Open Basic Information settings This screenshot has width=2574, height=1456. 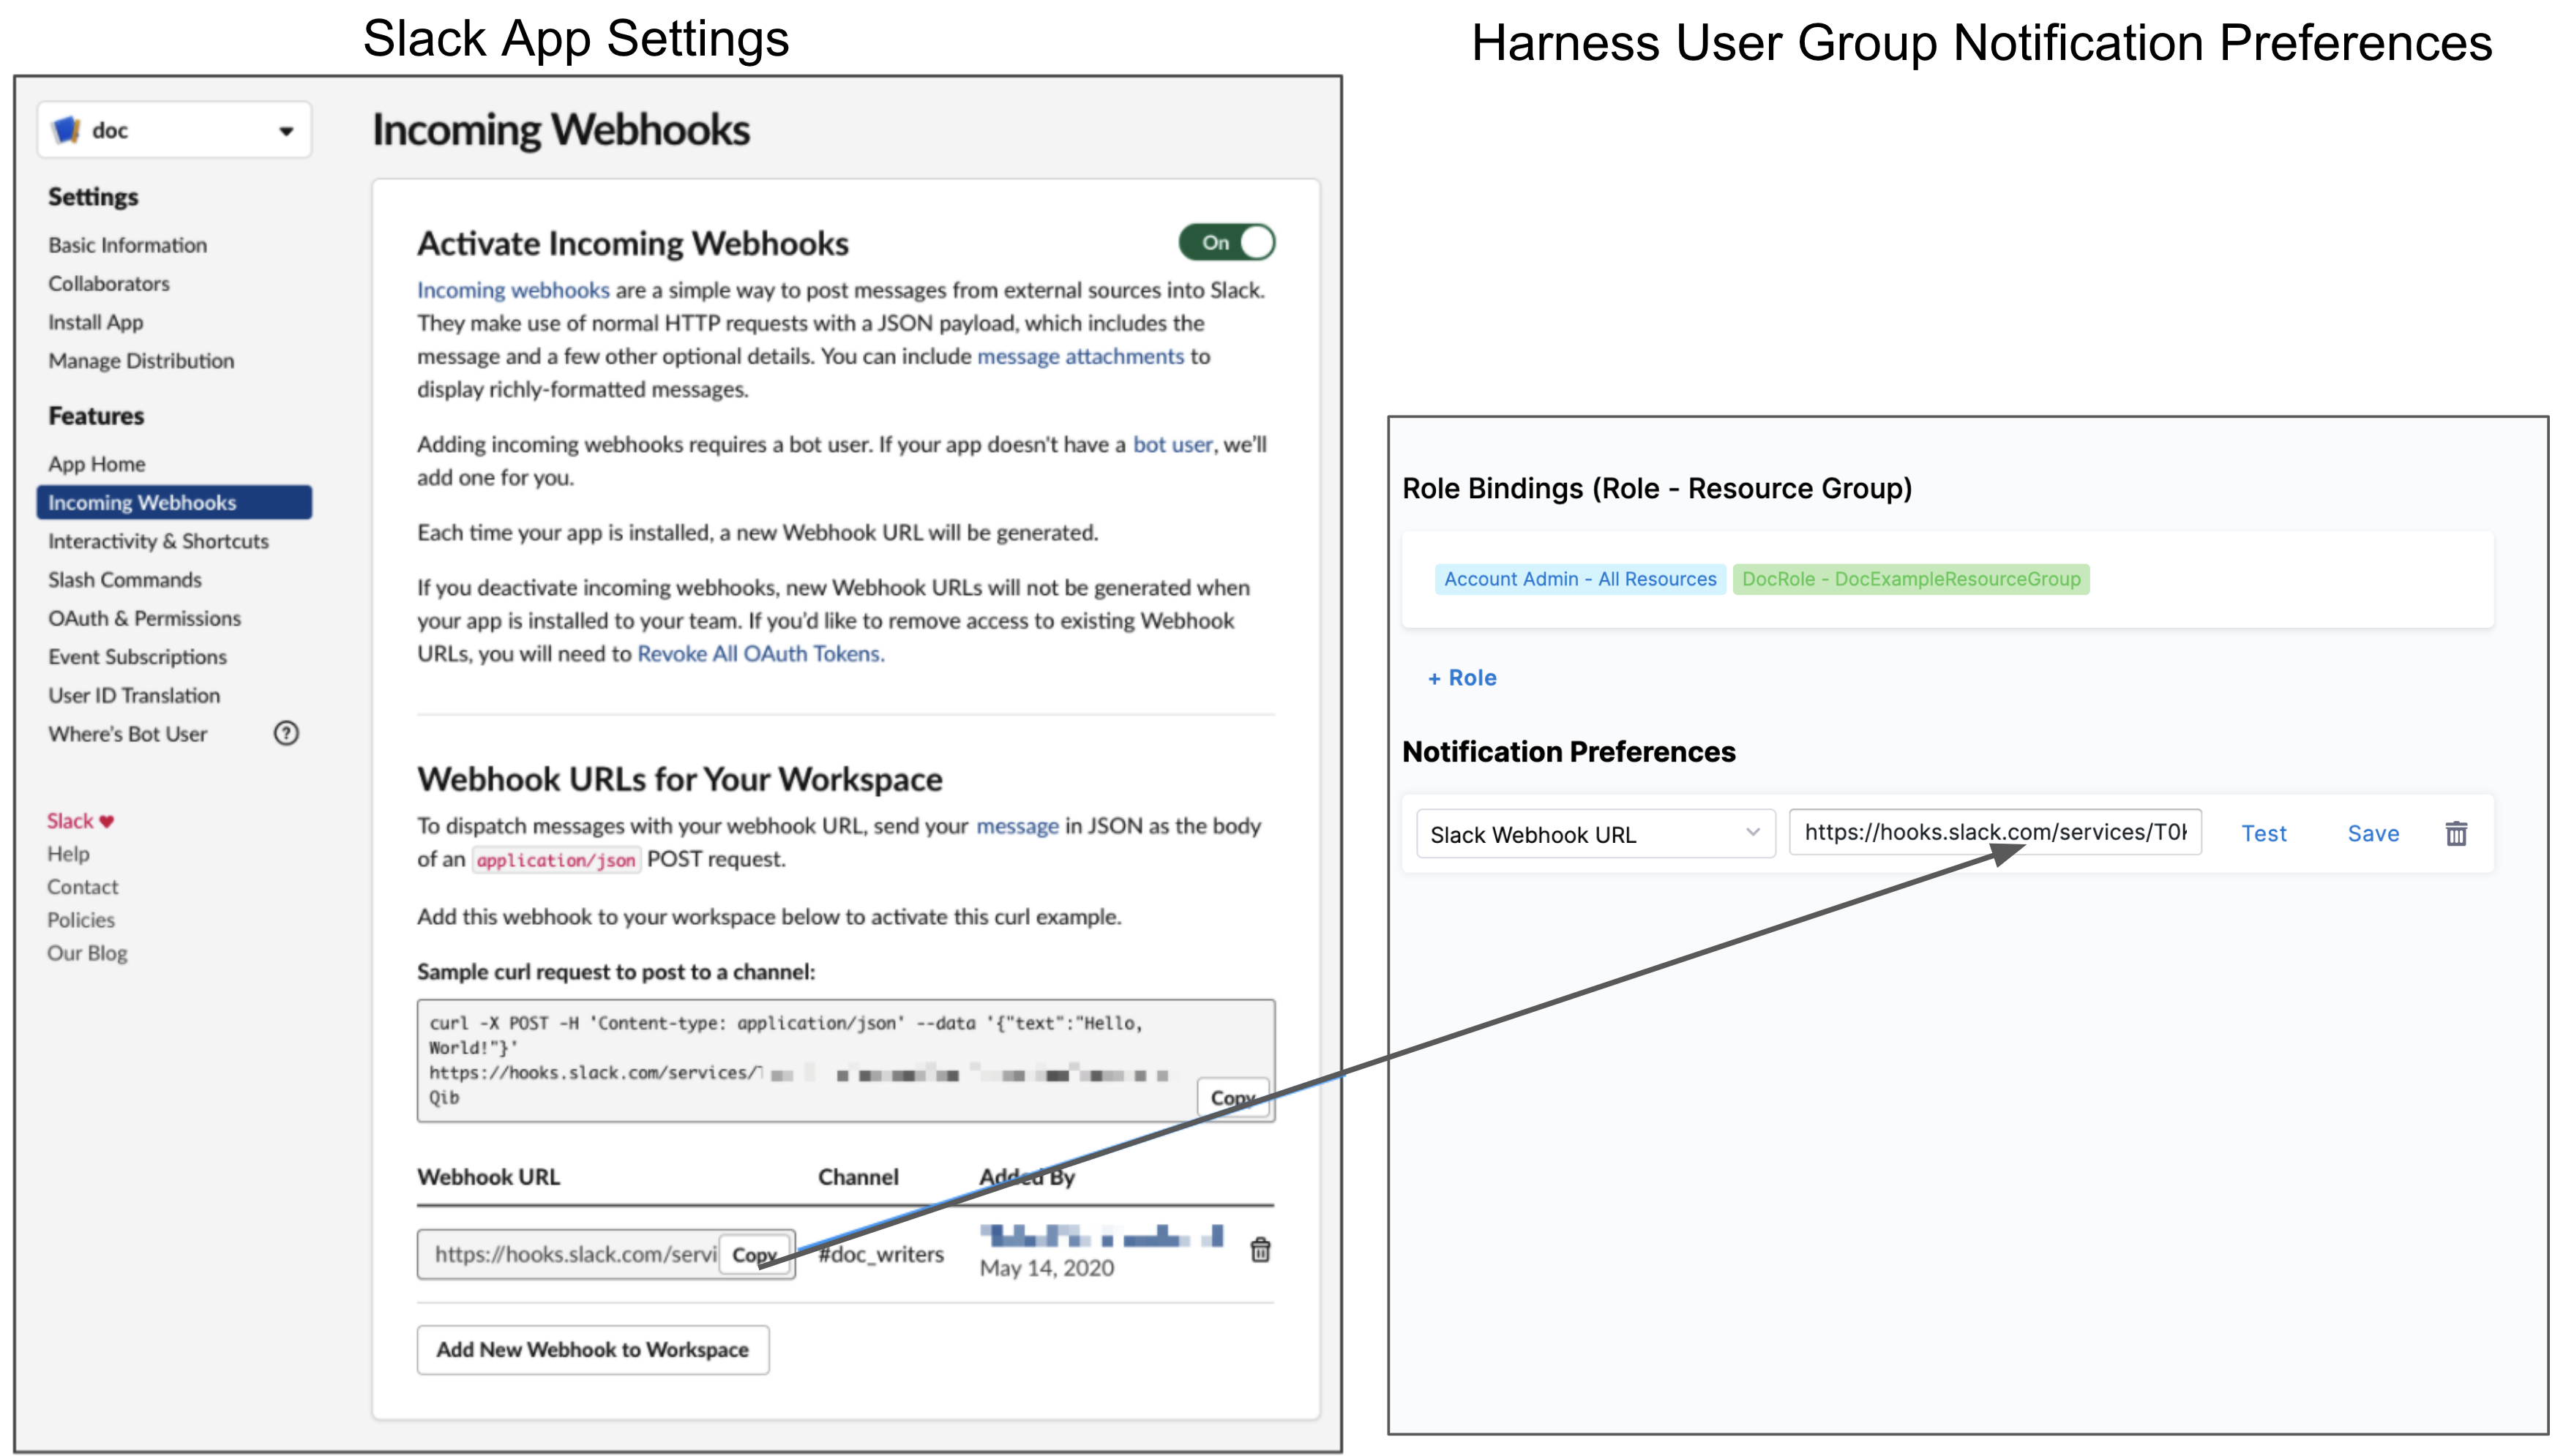128,245
